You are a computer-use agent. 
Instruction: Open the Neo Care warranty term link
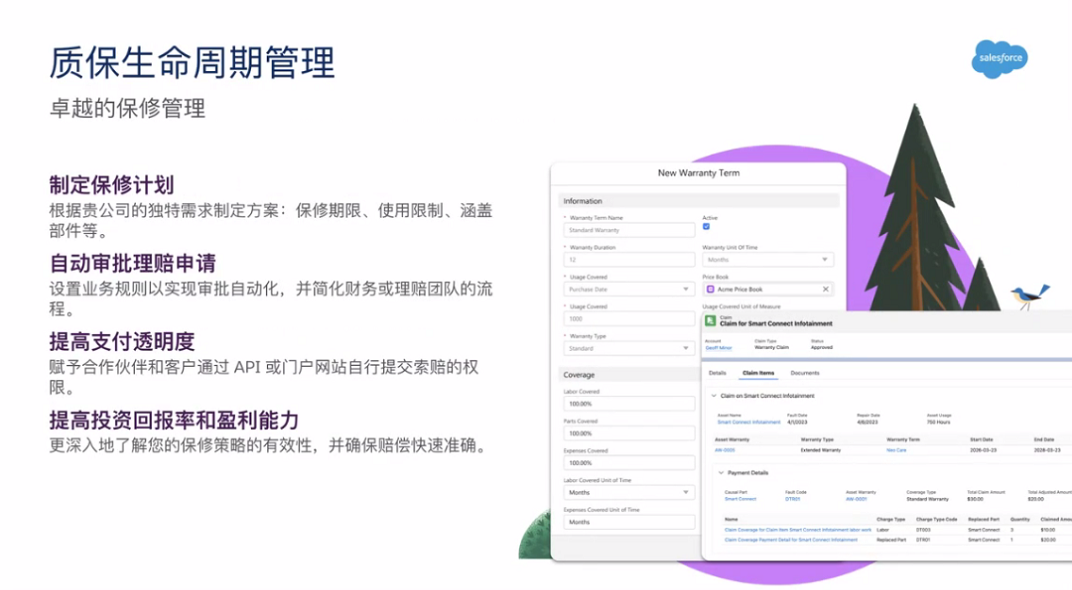896,450
